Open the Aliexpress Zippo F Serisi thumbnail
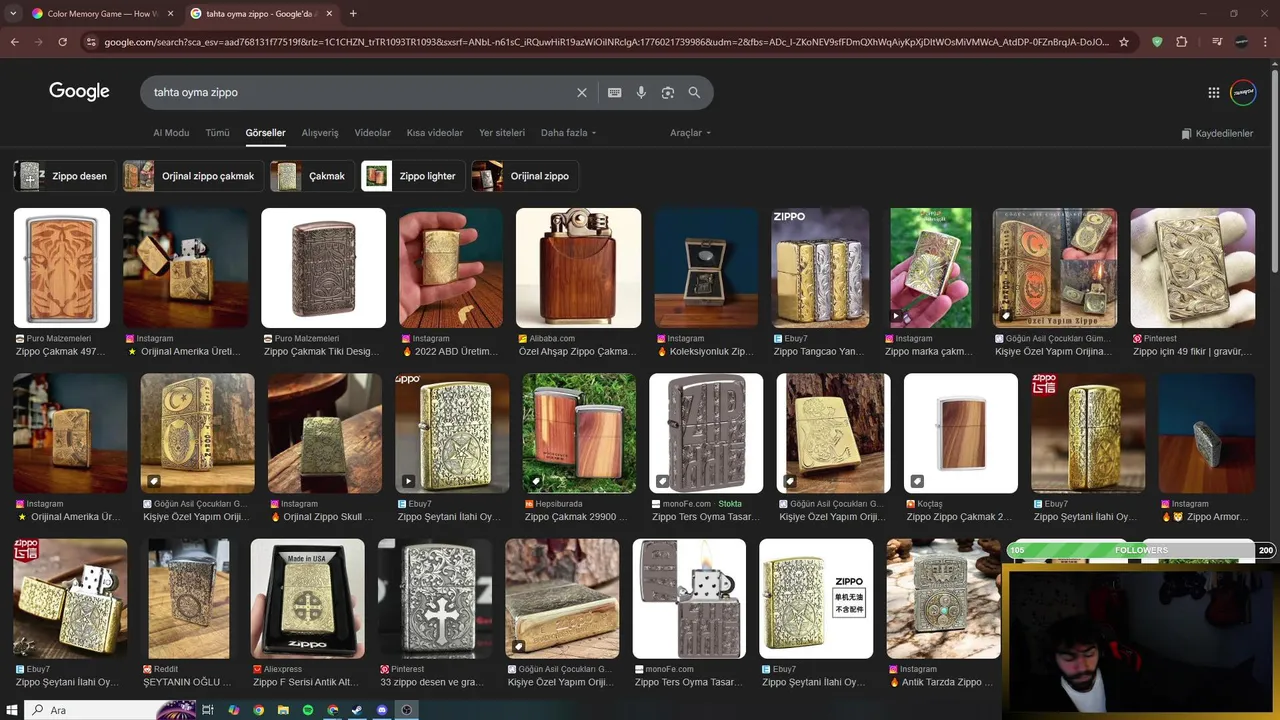This screenshot has height=720, width=1280. click(308, 599)
